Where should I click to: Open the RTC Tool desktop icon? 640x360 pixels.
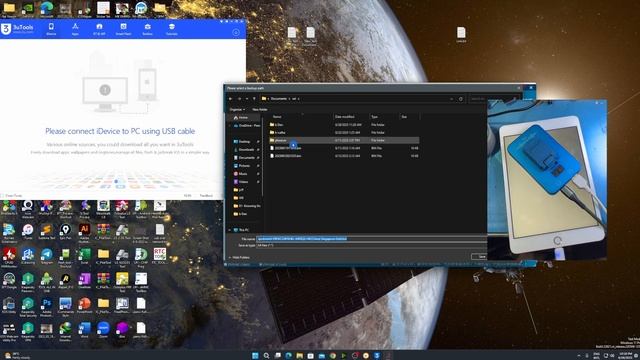pyautogui.click(x=160, y=256)
